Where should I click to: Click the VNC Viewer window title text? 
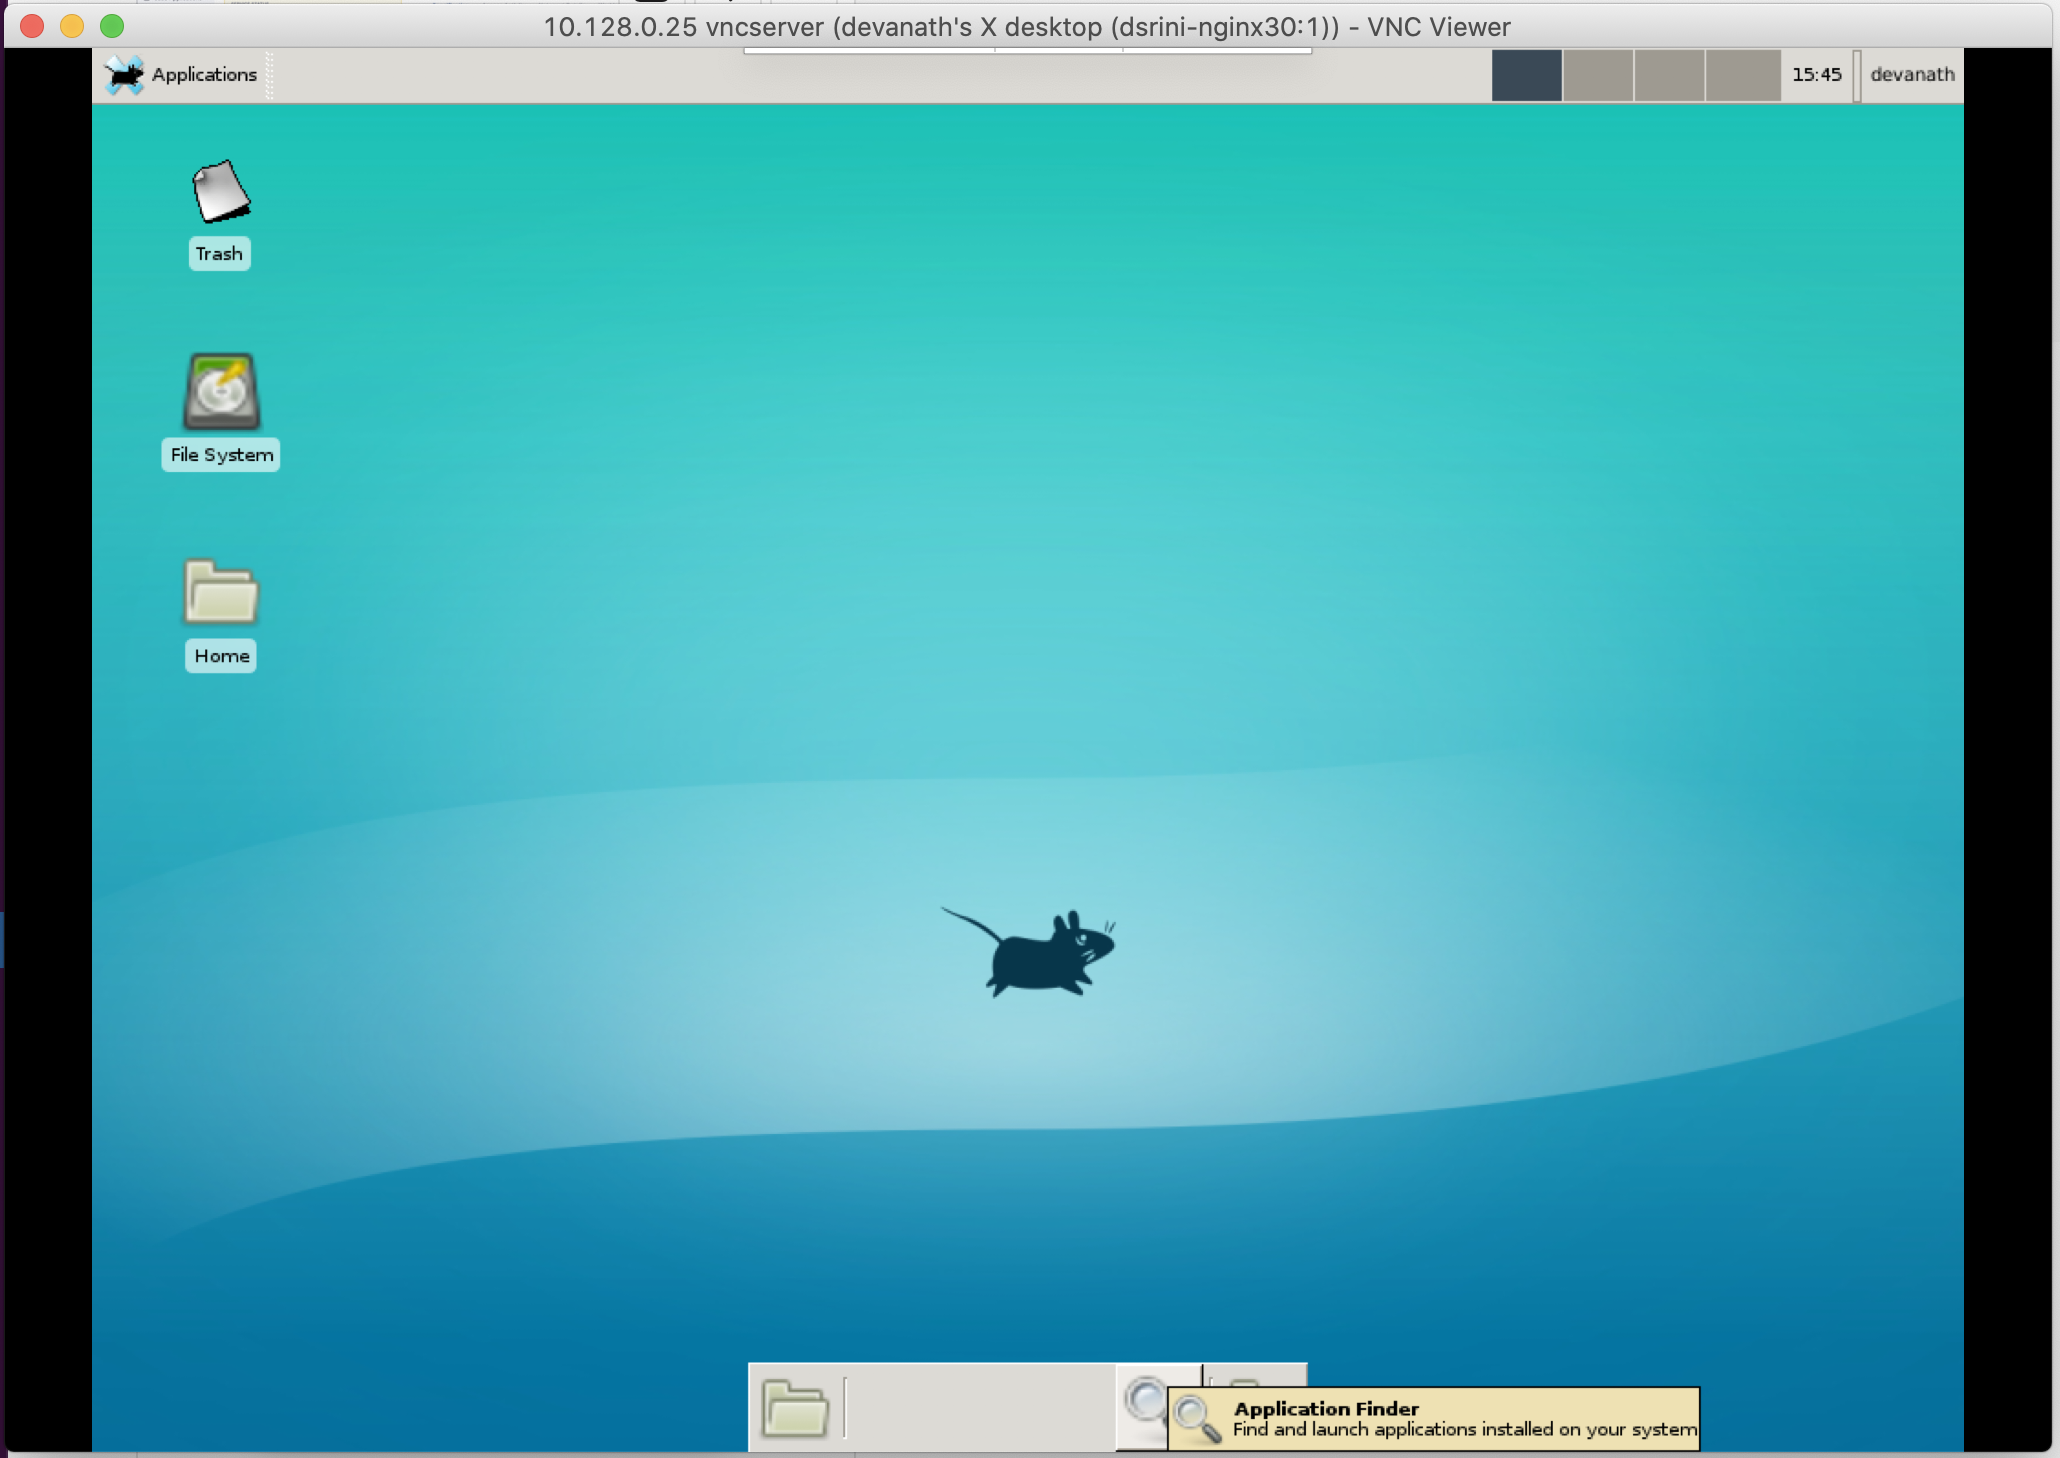1026,27
